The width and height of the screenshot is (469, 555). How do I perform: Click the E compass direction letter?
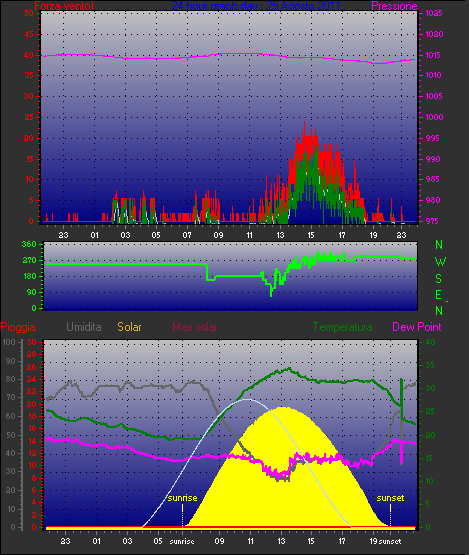point(438,295)
